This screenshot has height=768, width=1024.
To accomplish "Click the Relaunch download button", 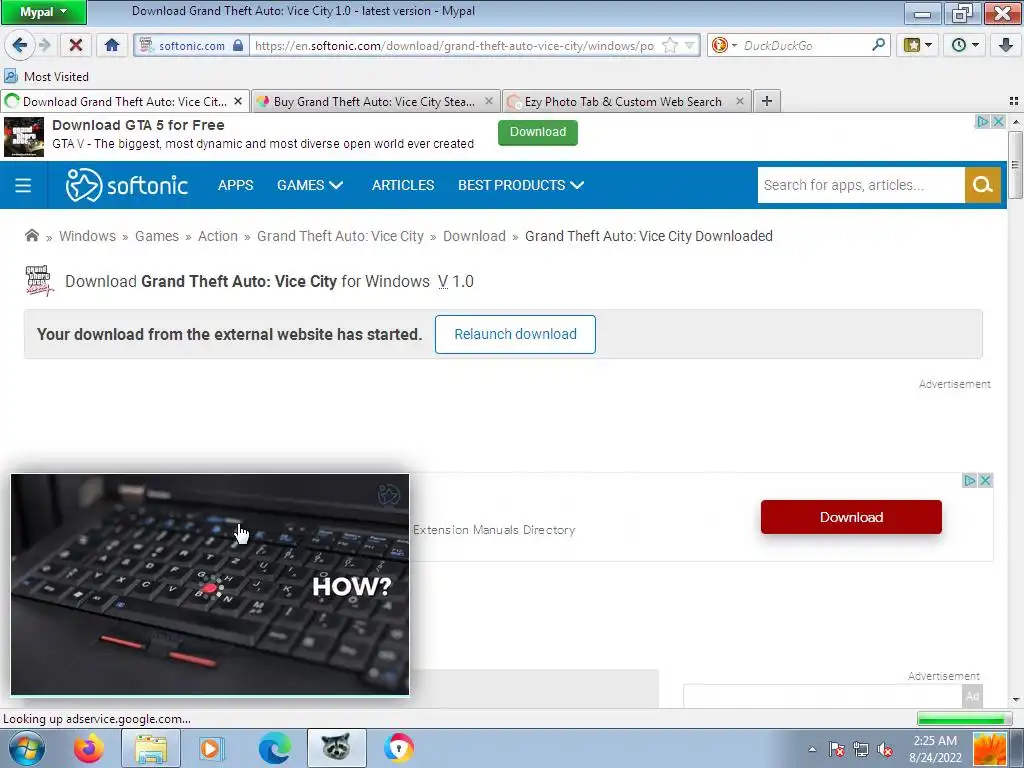I will click(x=515, y=334).
